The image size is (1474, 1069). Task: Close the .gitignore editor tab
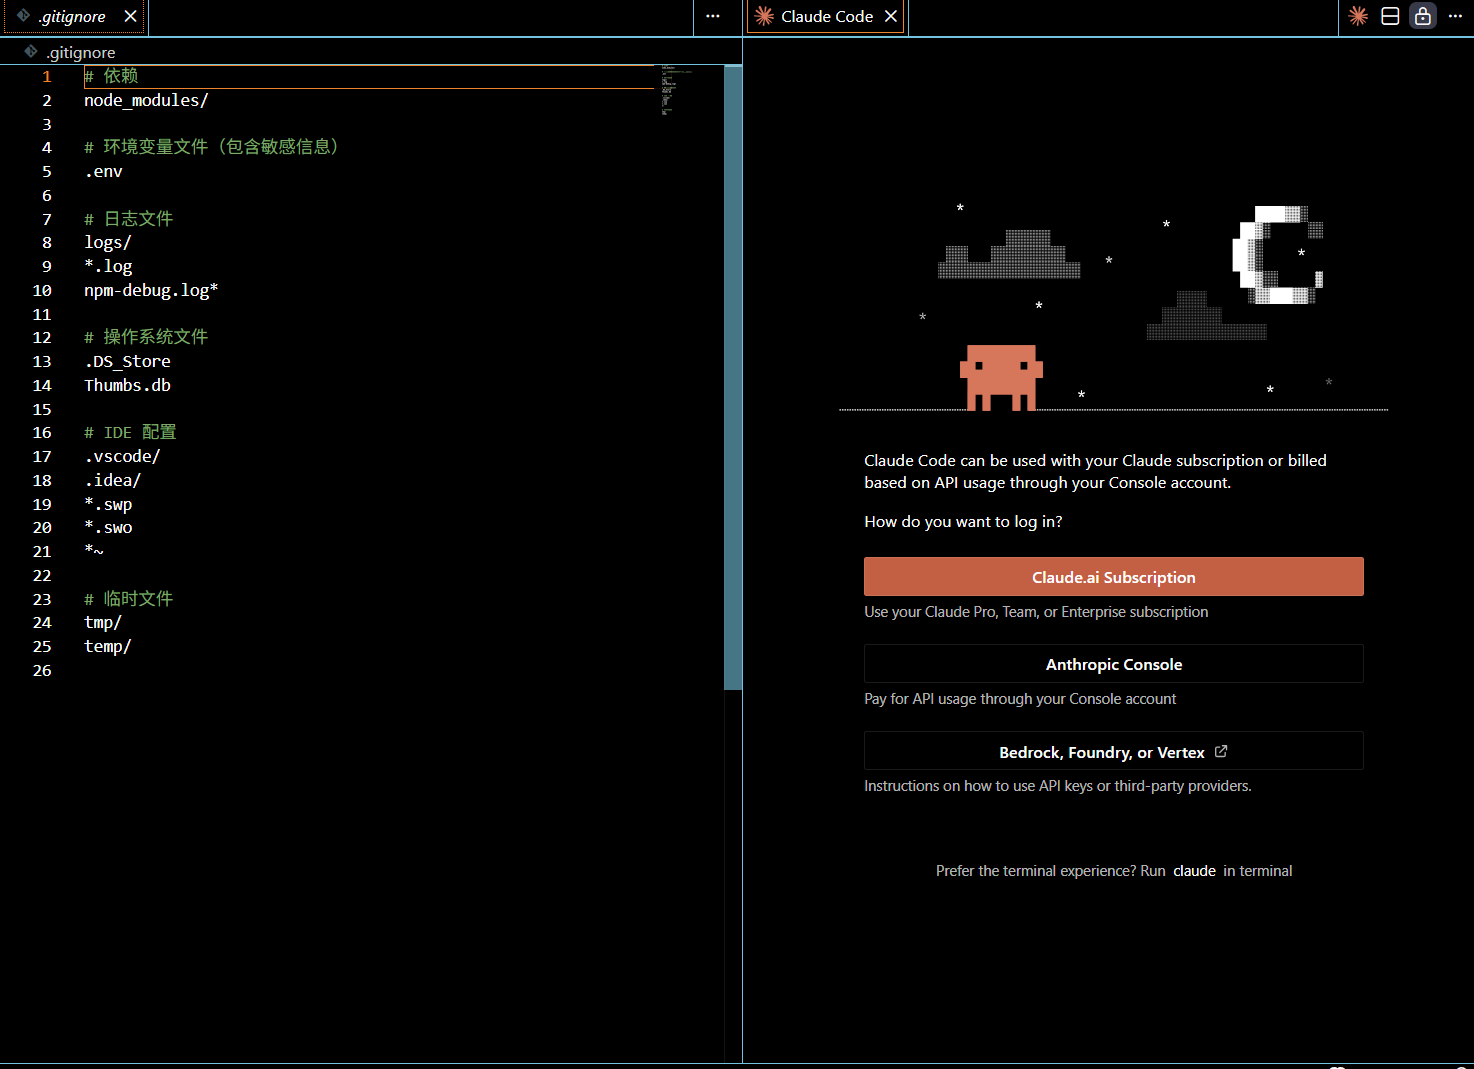tap(130, 16)
